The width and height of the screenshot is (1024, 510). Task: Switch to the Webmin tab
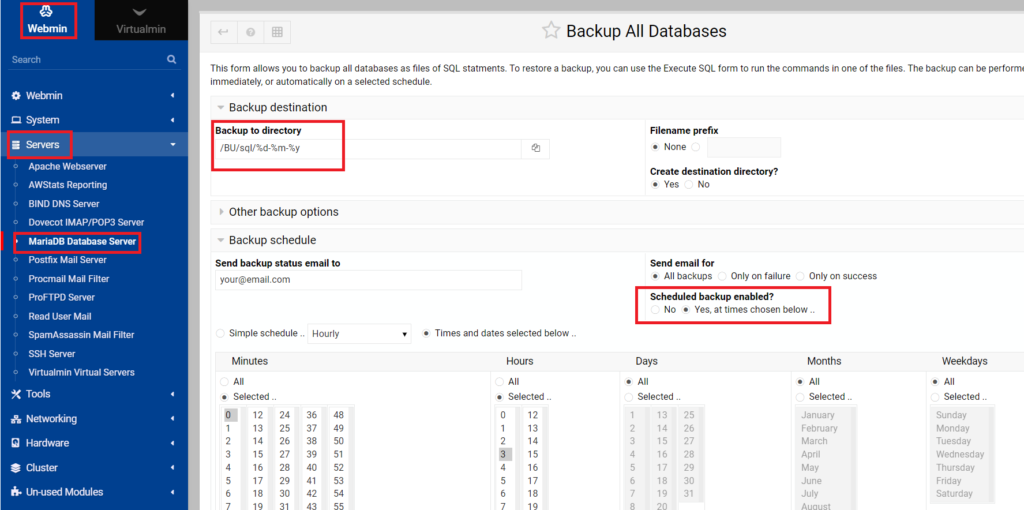pyautogui.click(x=47, y=20)
